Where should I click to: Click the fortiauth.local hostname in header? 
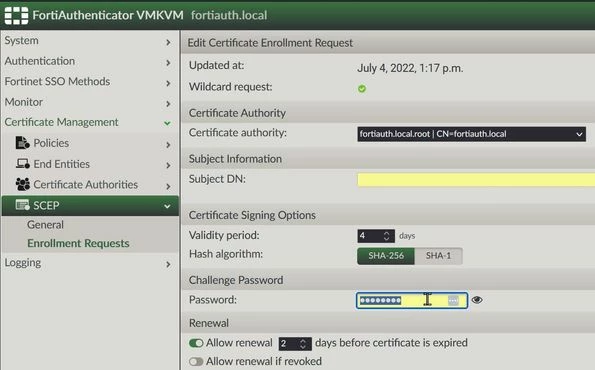coord(229,15)
